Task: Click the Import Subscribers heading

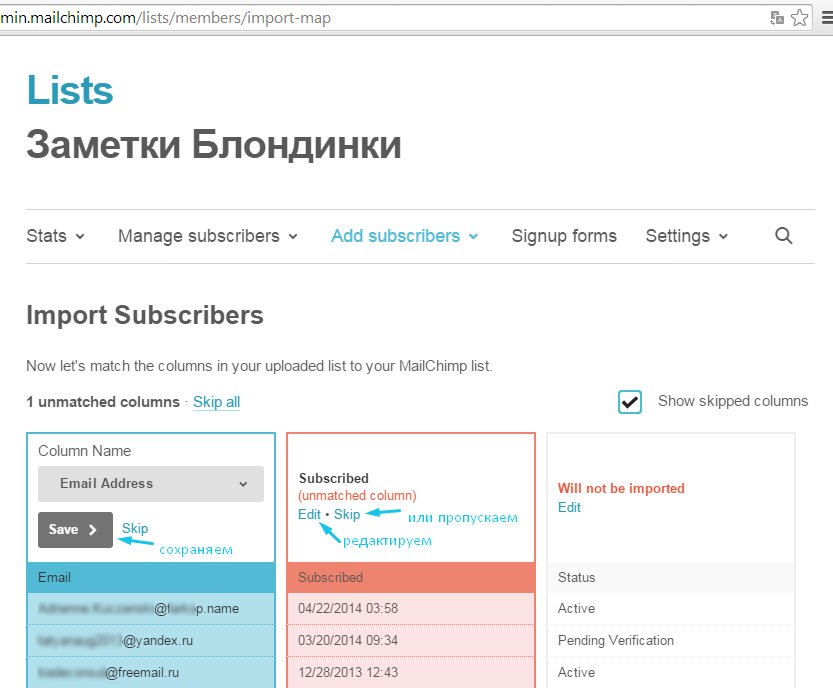Action: [145, 315]
